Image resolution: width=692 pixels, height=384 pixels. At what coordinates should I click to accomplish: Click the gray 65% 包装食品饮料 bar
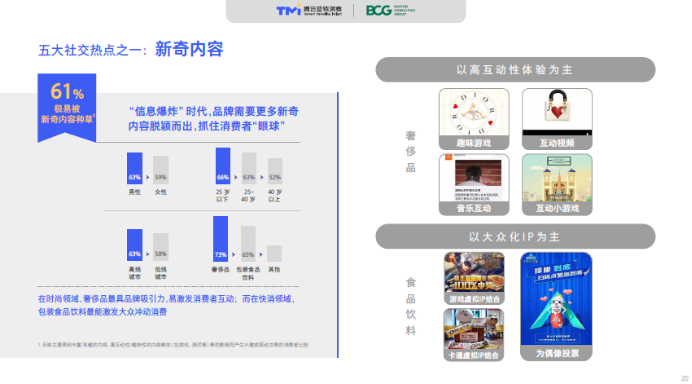(248, 244)
